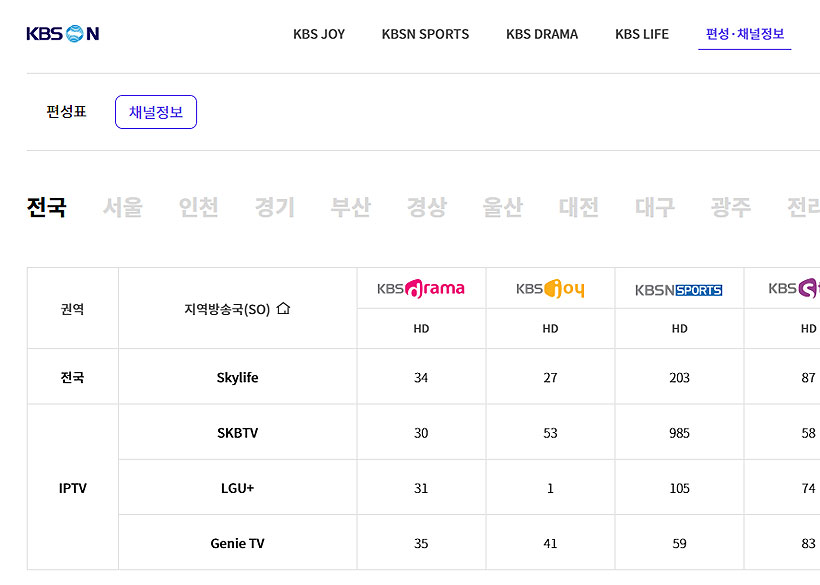Click LGU+ KBSN Sports channel 105
Viewport: 820px width, 585px height.
click(679, 488)
